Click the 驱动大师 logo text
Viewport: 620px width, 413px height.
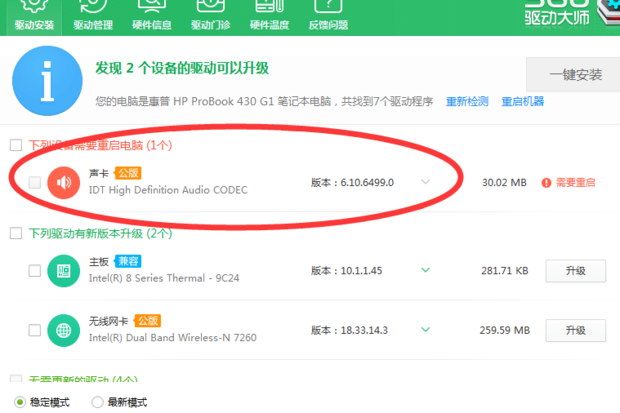point(557,18)
